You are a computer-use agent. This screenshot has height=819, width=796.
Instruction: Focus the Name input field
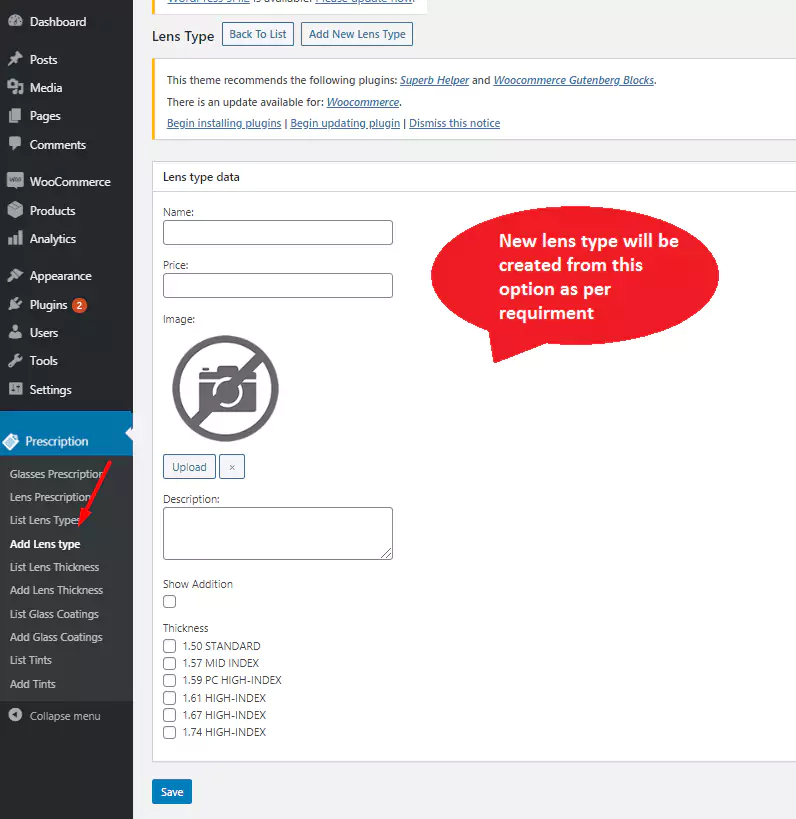pos(278,232)
